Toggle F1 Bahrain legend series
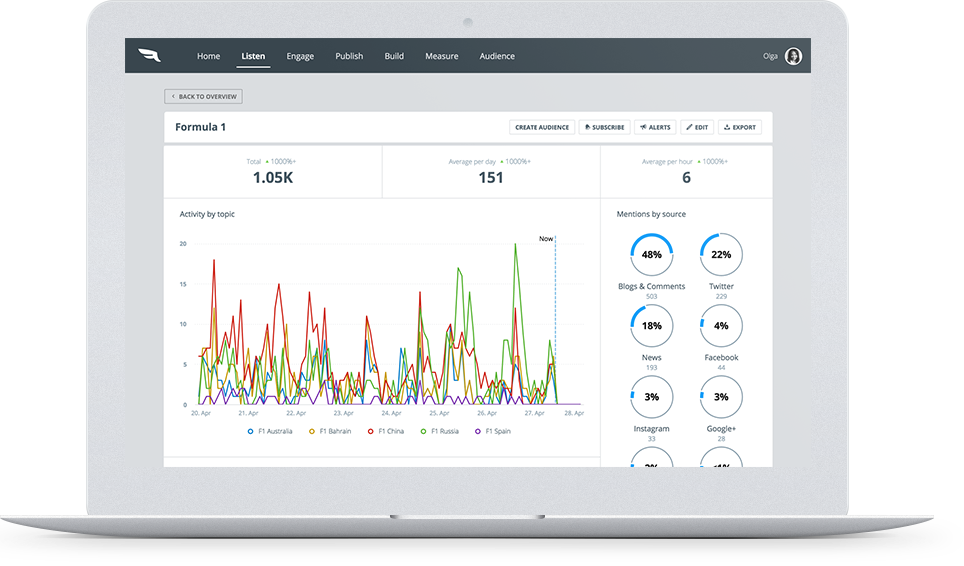Viewport: 964px width, 566px height. point(330,431)
